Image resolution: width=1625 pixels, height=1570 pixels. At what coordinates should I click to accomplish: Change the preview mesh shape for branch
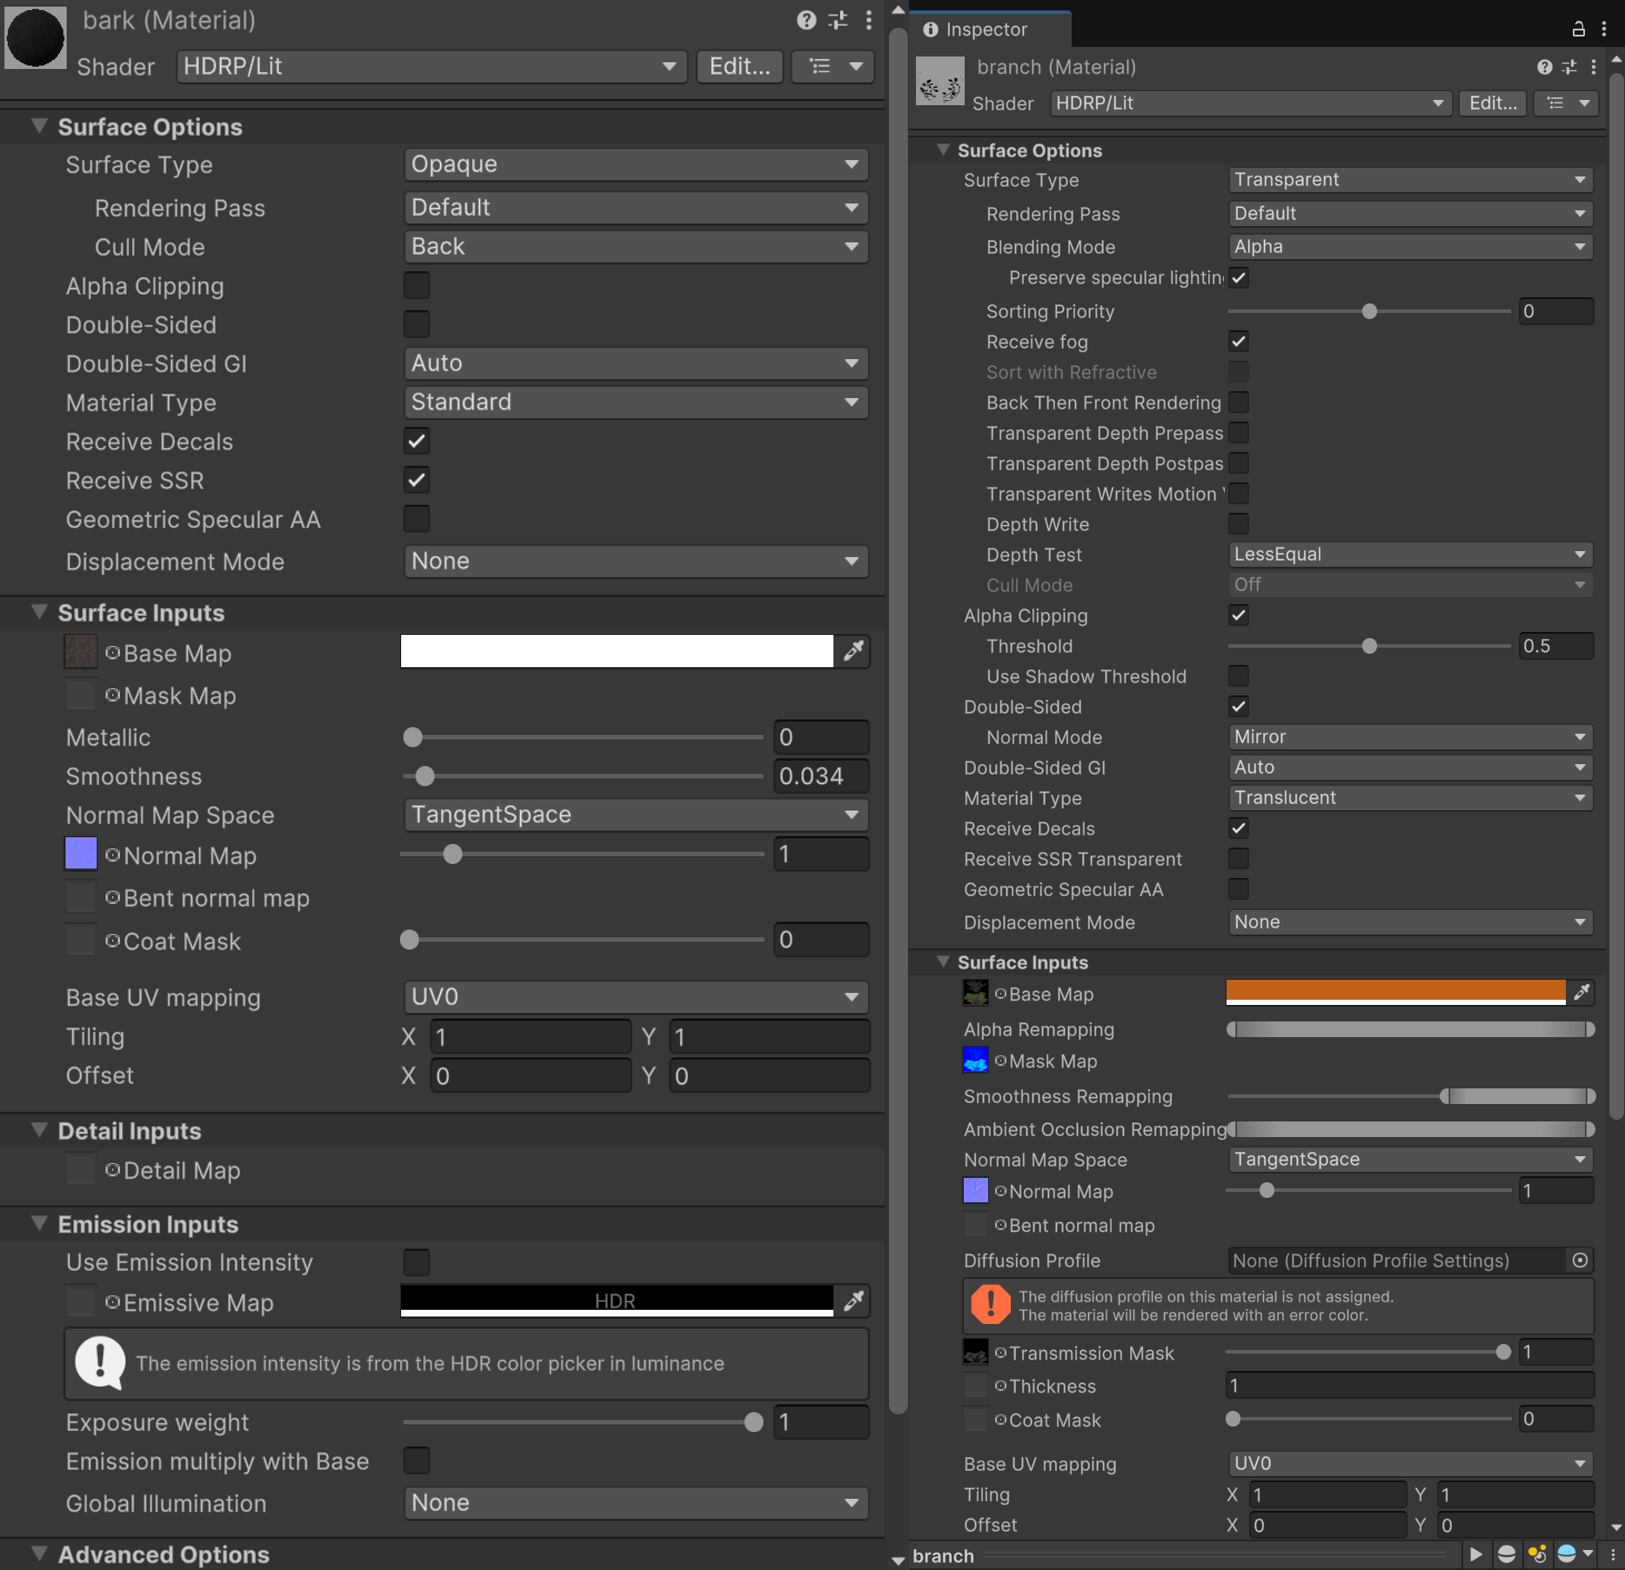1506,1554
